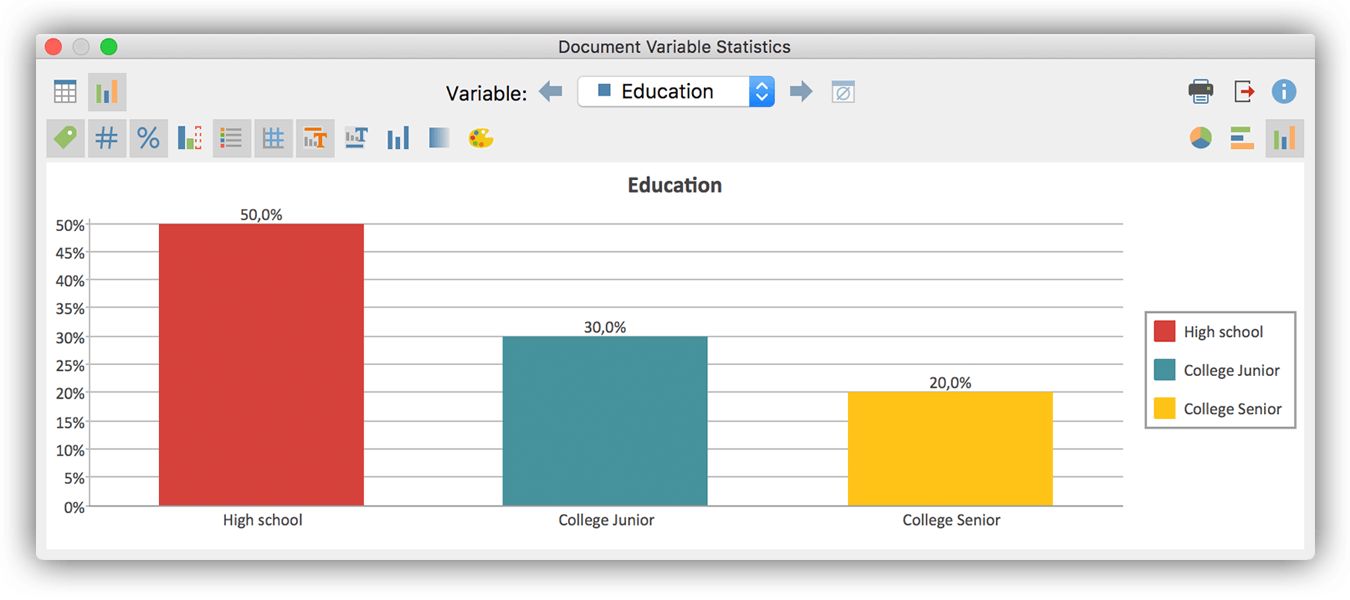1350x600 pixels.
Task: Close the Document Variable Statistics window
Action: 54,47
